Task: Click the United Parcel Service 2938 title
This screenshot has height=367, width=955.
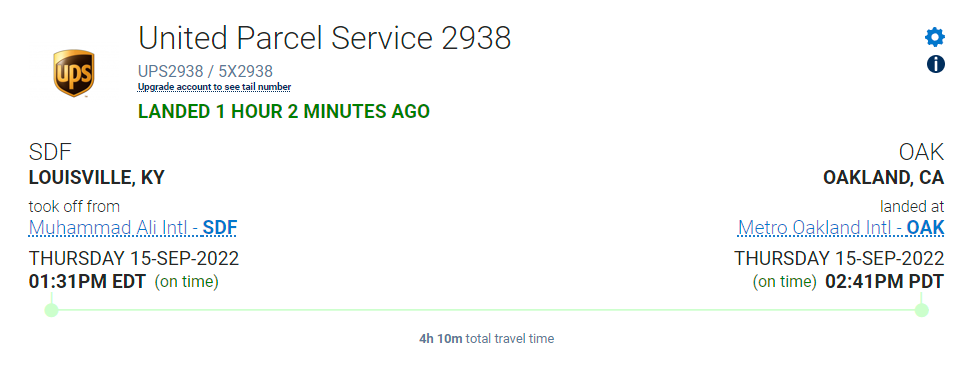Action: pyautogui.click(x=325, y=38)
